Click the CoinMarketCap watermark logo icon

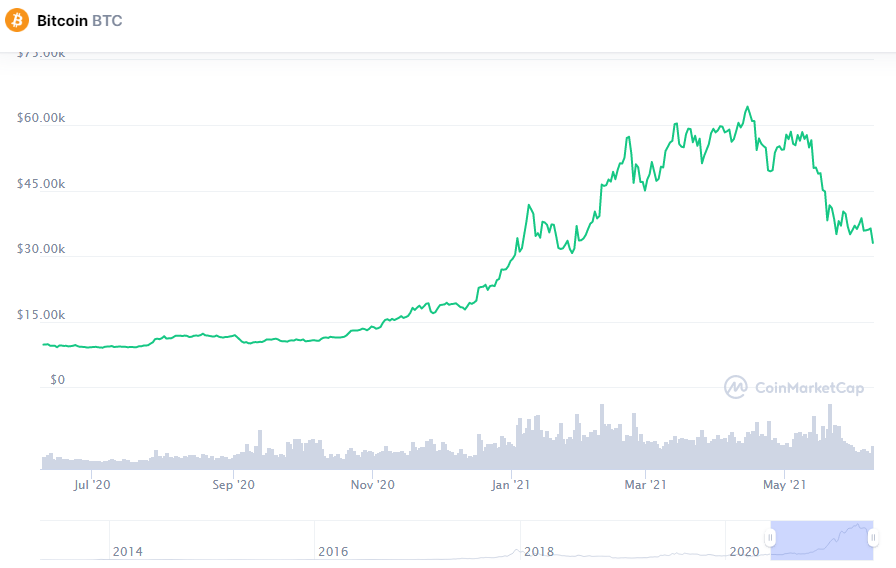pyautogui.click(x=736, y=387)
